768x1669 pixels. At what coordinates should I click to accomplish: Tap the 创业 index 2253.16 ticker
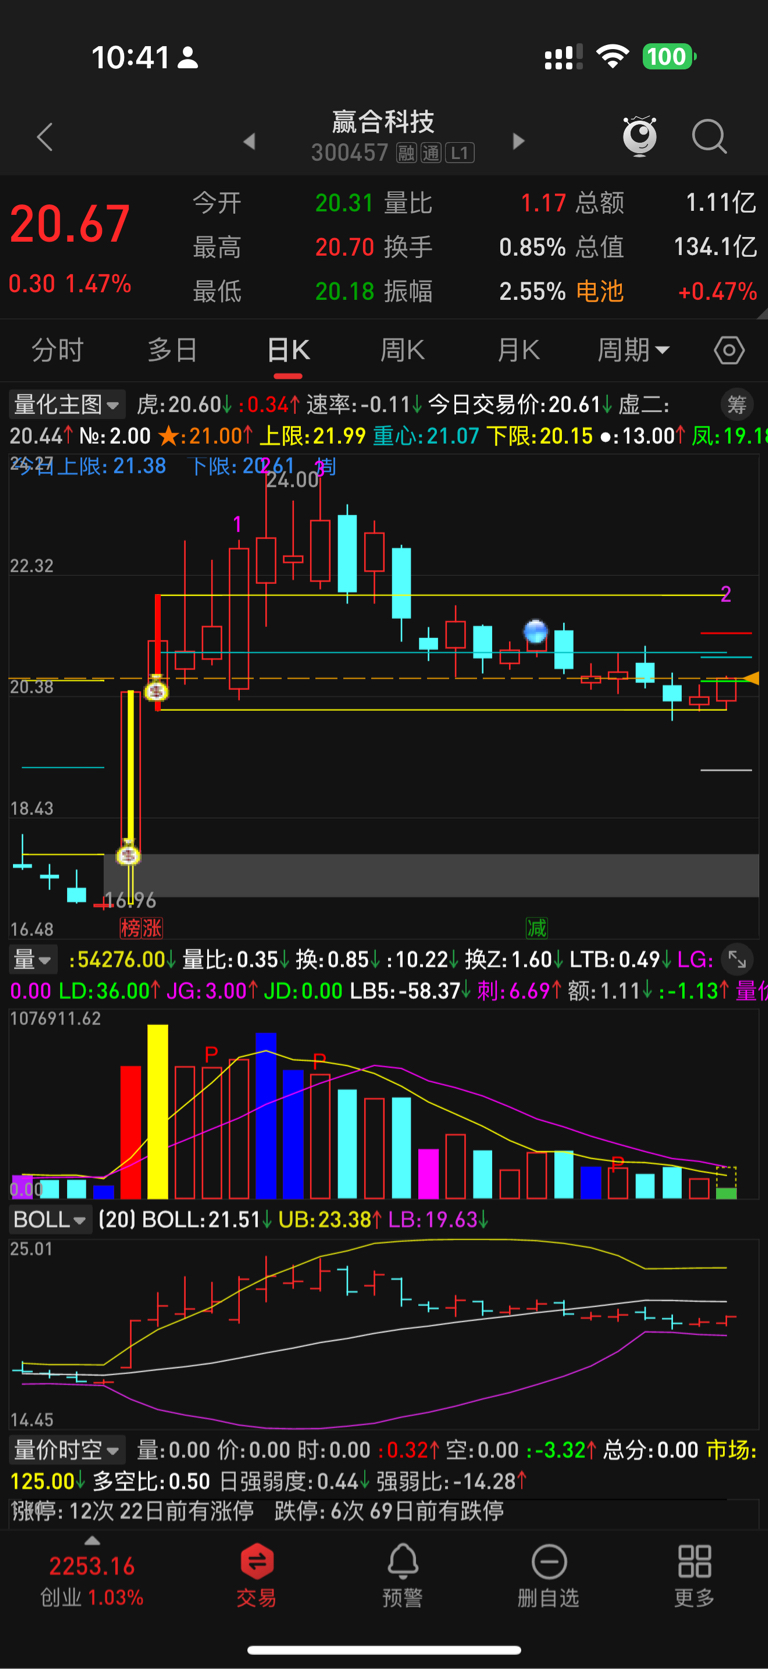click(x=92, y=1581)
